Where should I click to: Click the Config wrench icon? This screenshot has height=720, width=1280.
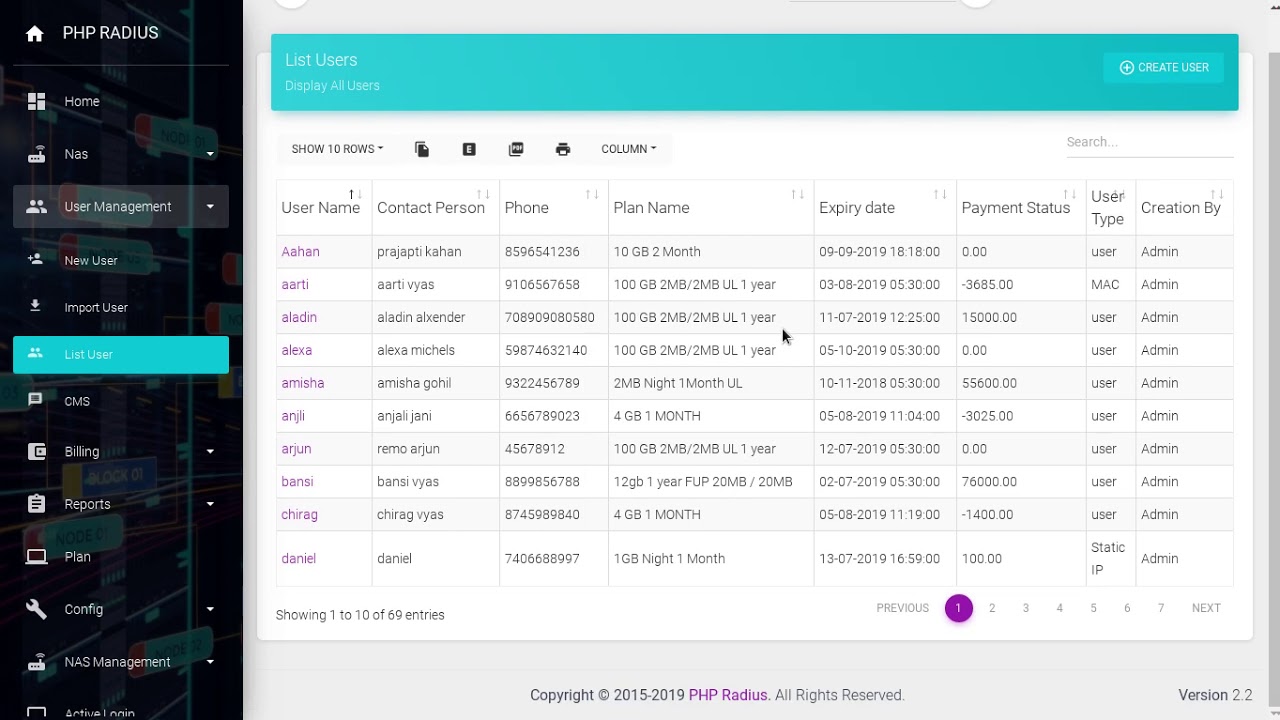[x=37, y=609]
